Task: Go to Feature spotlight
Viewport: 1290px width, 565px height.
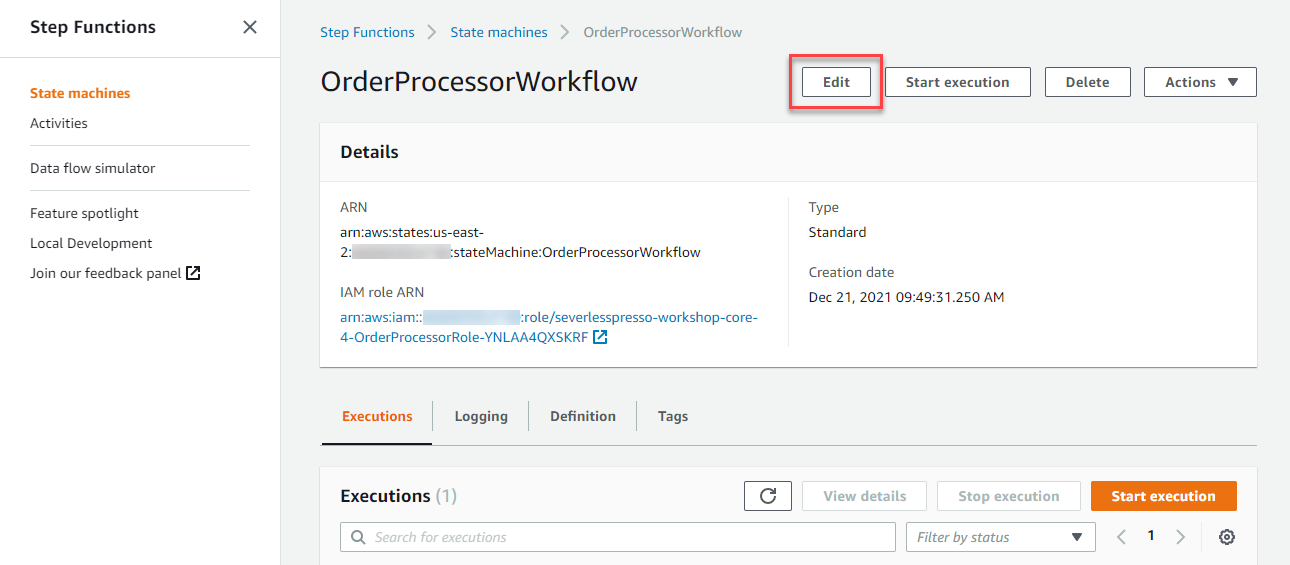Action: 84,213
